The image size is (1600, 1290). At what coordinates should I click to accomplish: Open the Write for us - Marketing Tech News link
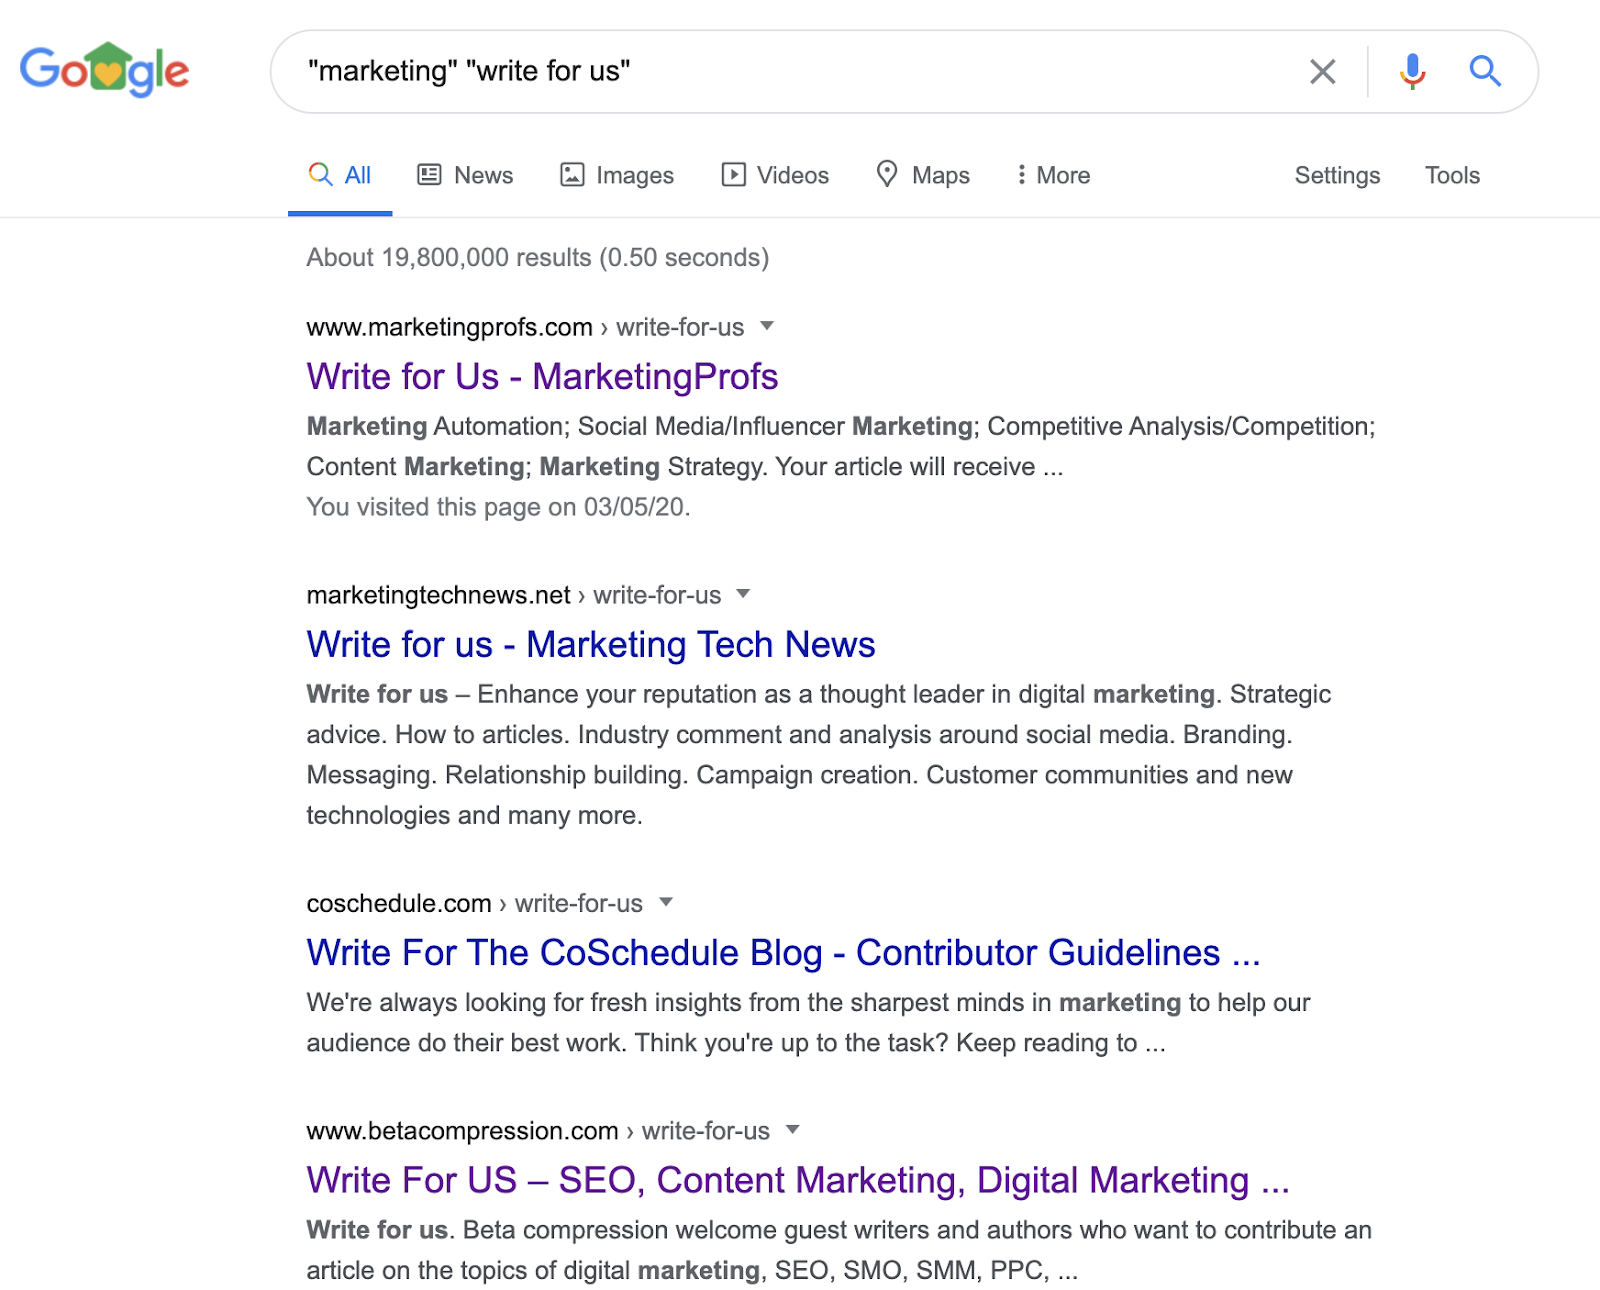[590, 645]
